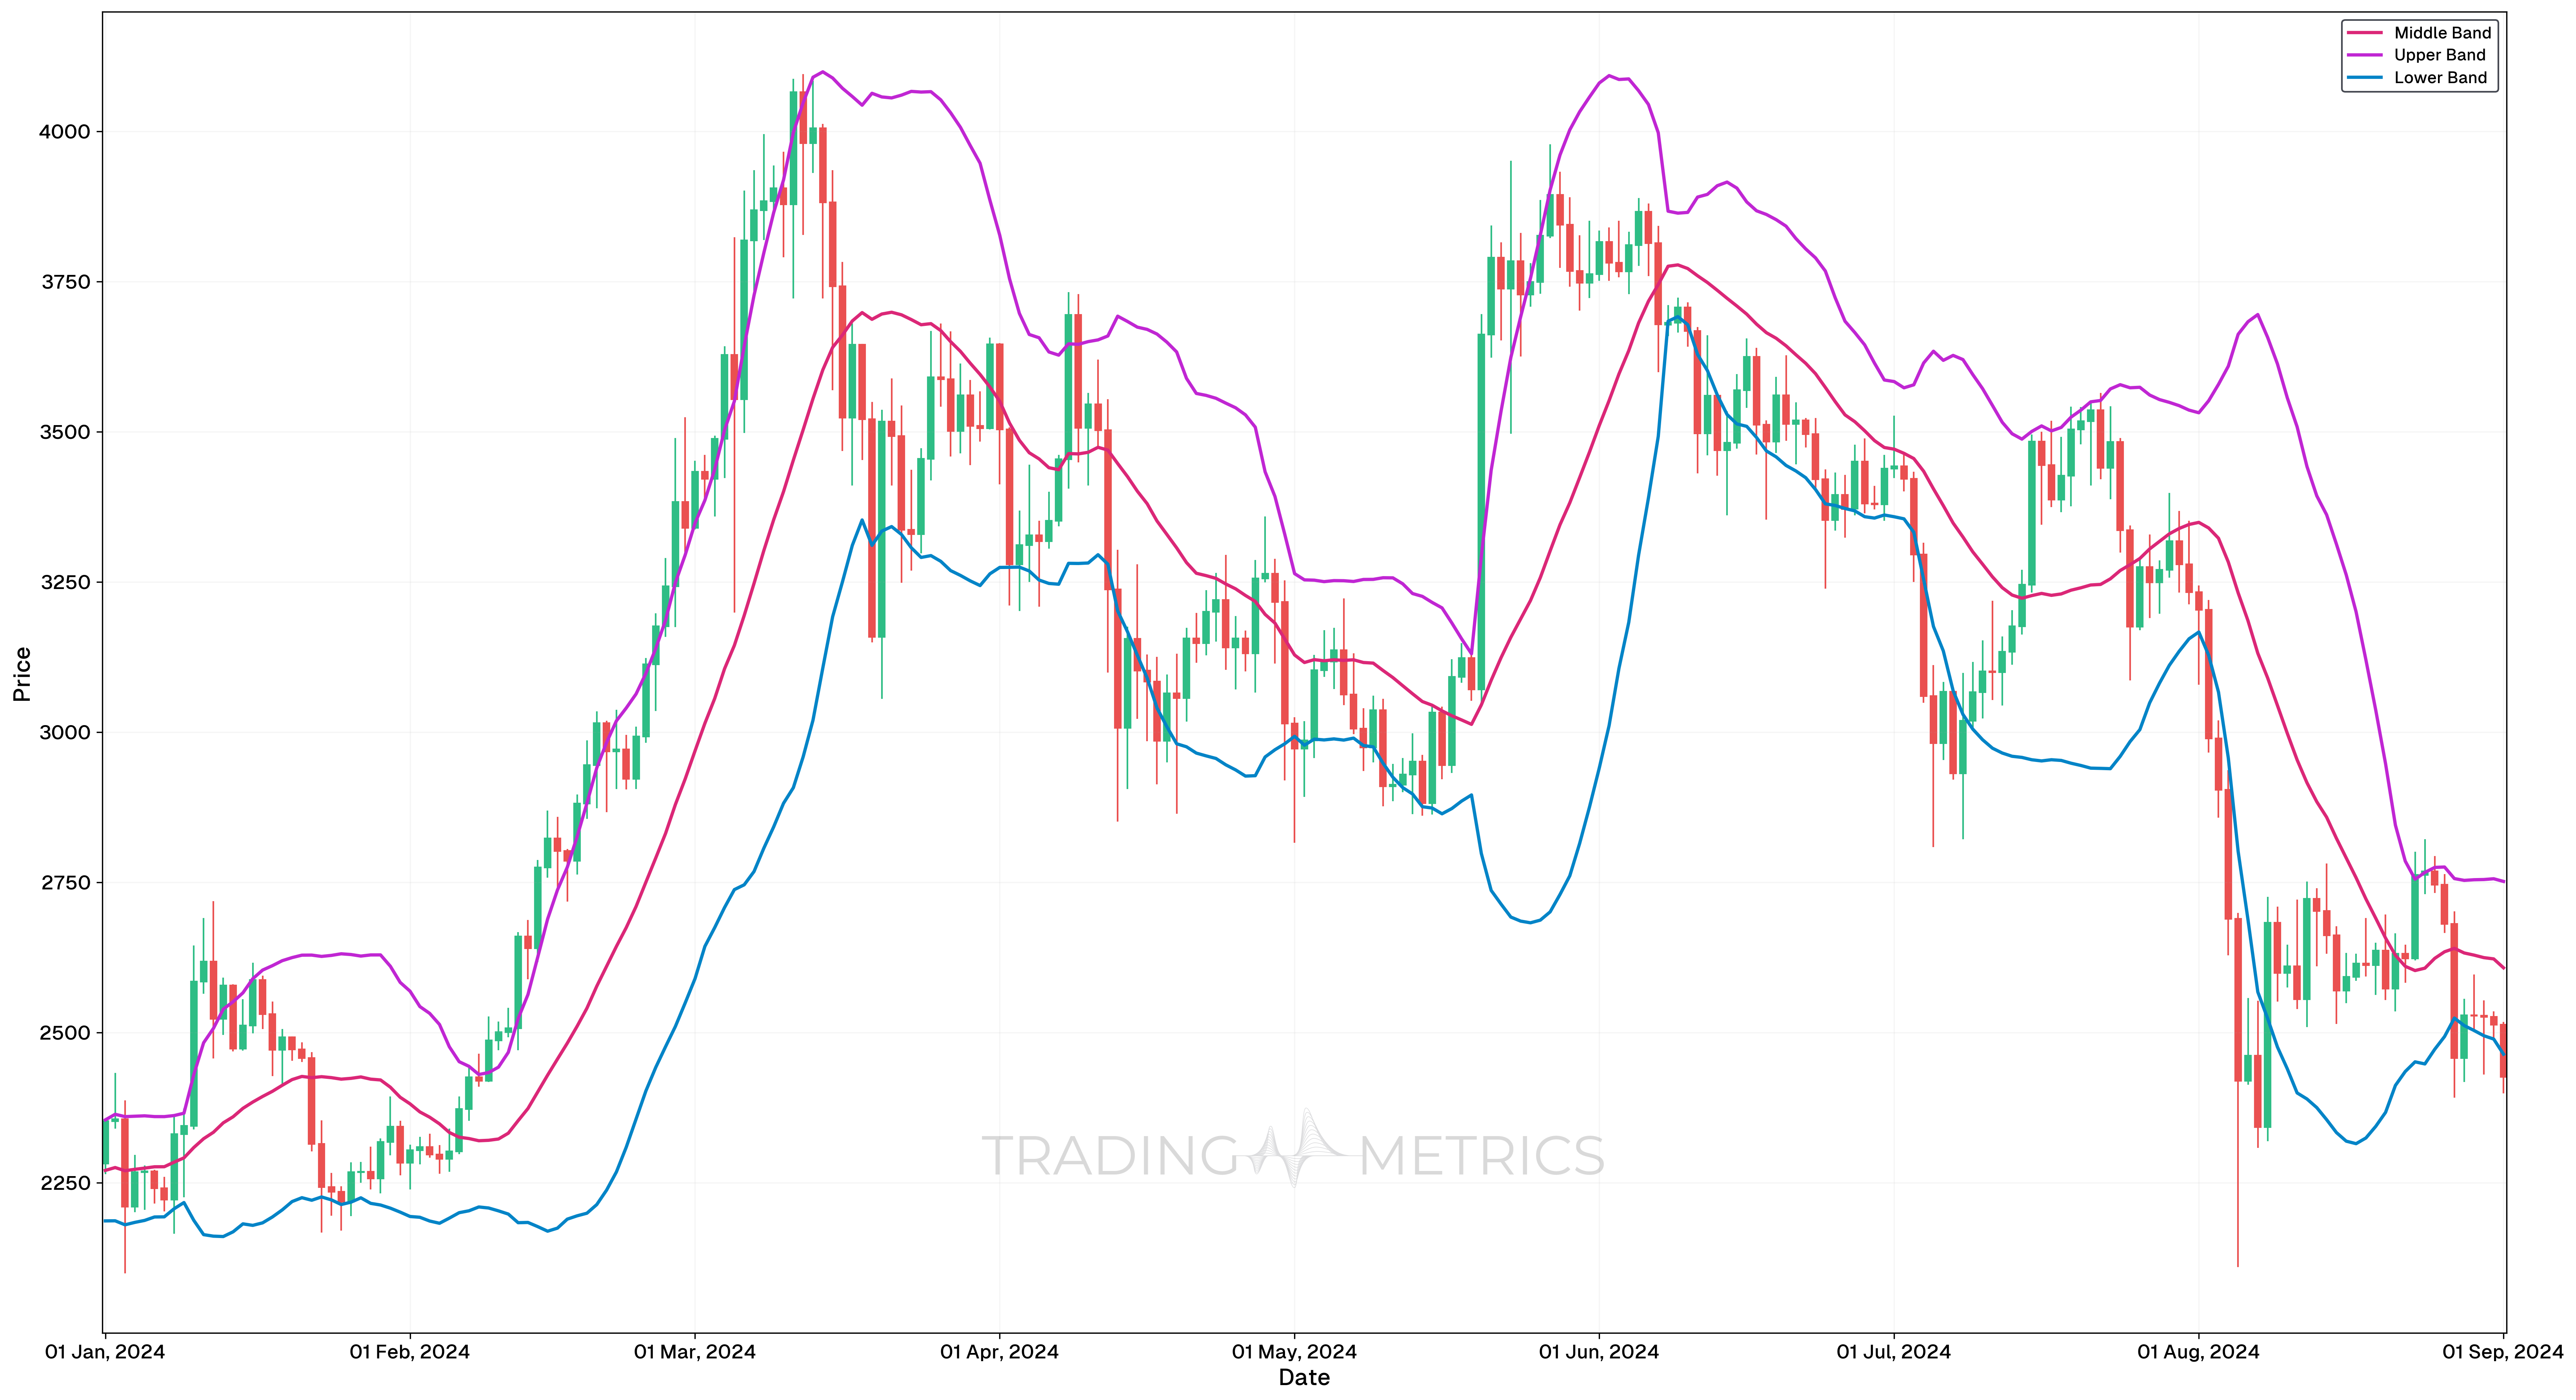Viewport: 2576px width, 1400px height.
Task: Click the pink Middle Band legend line swatch
Action: pos(2365,33)
